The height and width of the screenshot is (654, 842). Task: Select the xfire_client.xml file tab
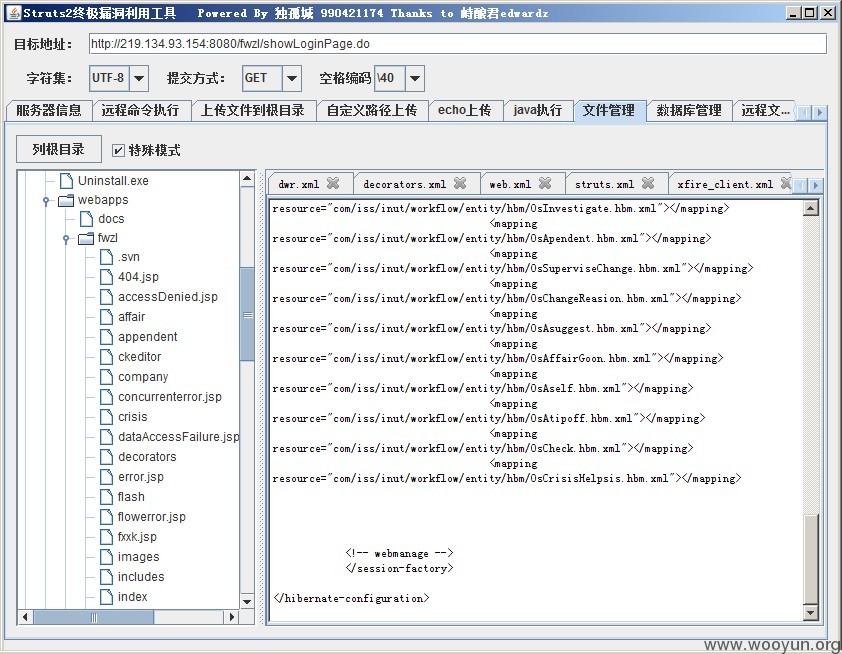click(725, 184)
